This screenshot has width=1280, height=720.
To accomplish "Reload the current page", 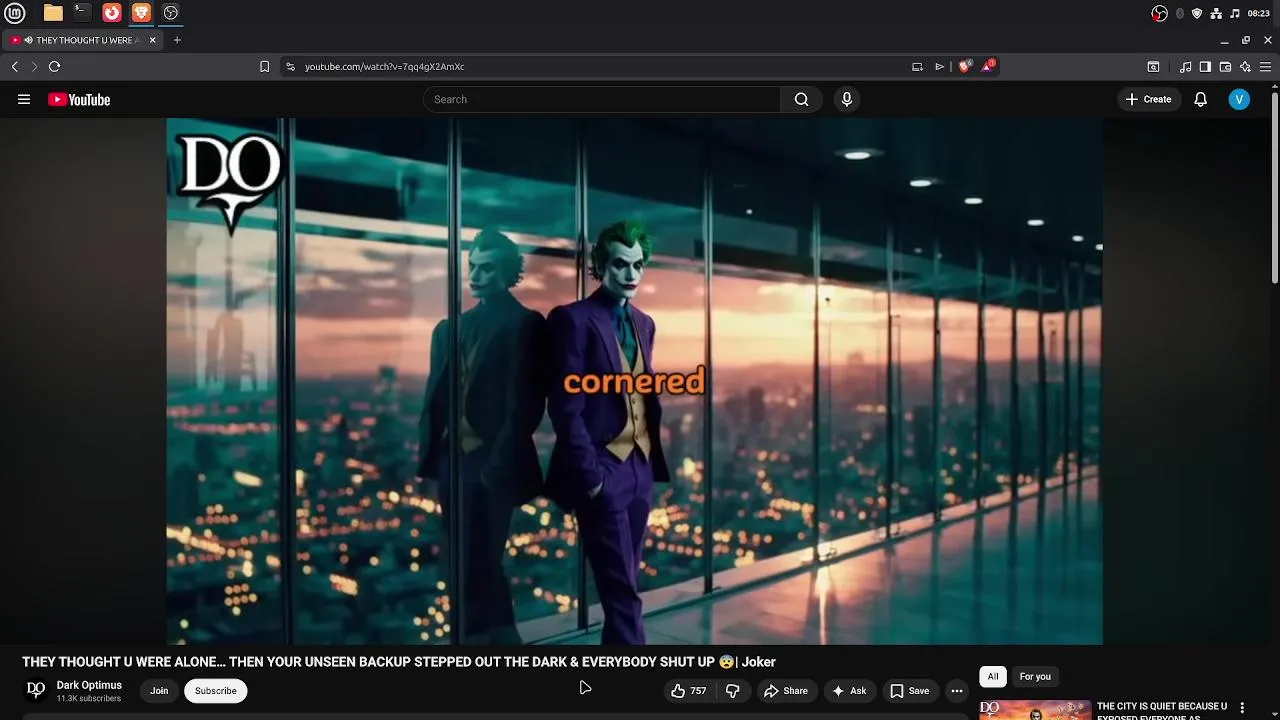I will pyautogui.click(x=54, y=66).
